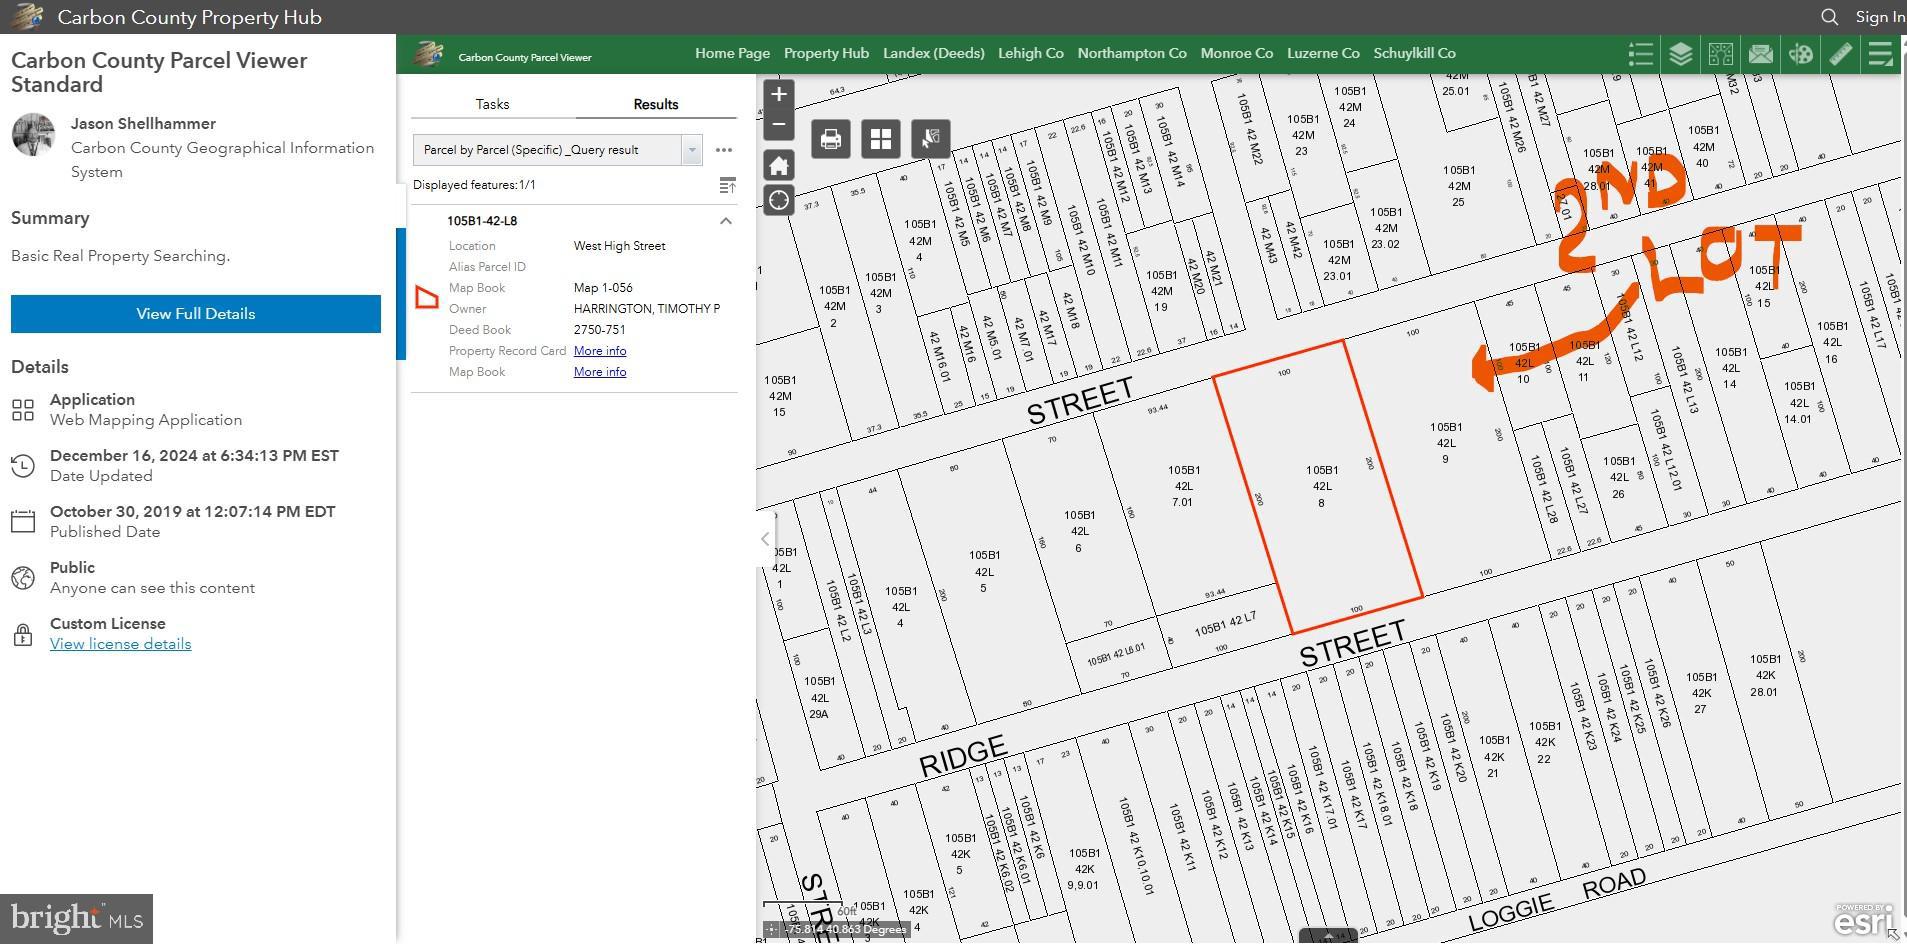Click the My Location crosshair button
Screen dimensions: 1907x944
tap(778, 200)
